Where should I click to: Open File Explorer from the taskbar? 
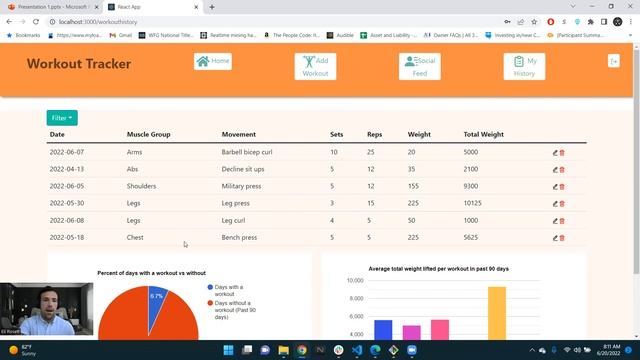click(x=284, y=350)
